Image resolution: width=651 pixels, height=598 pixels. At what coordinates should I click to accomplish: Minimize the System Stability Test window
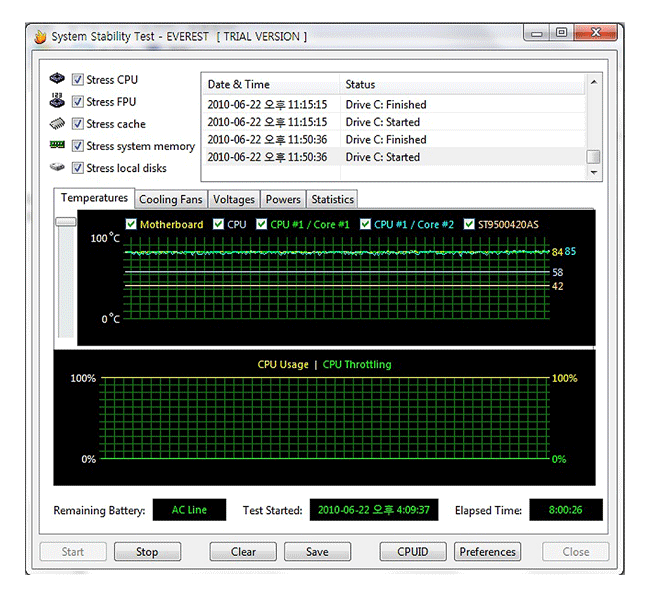point(537,33)
